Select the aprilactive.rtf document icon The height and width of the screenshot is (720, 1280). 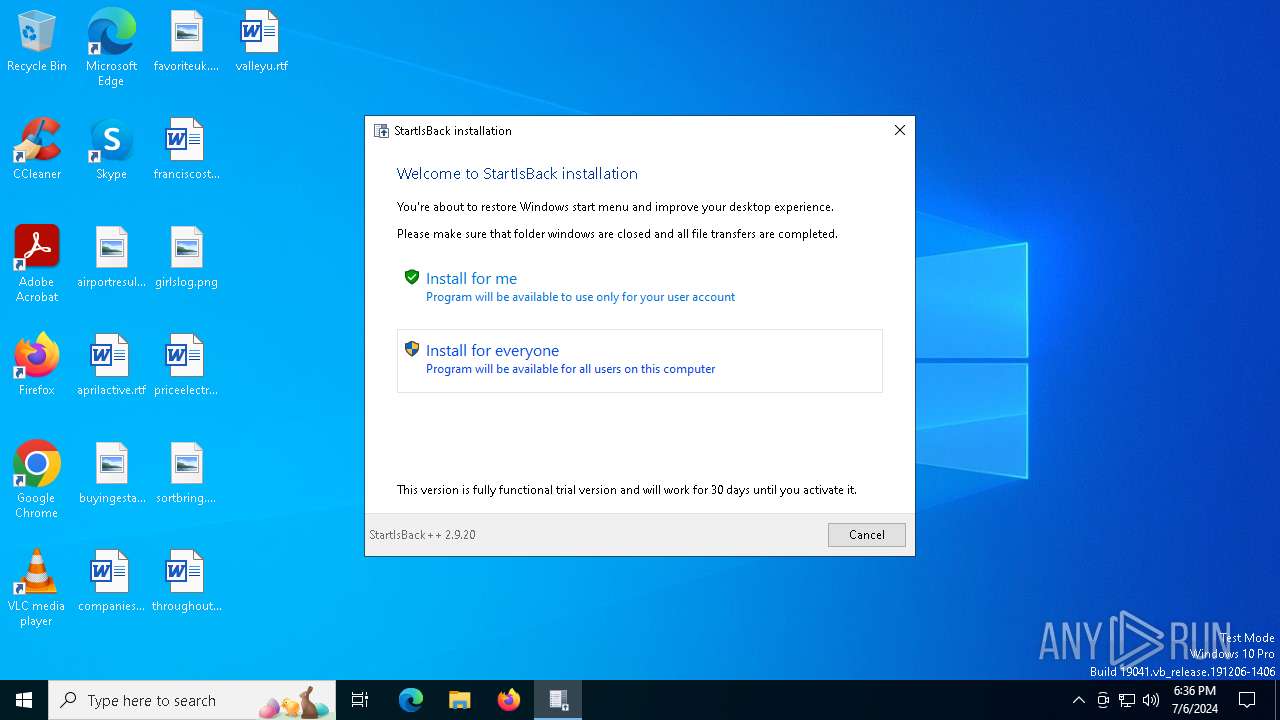[x=111, y=366]
